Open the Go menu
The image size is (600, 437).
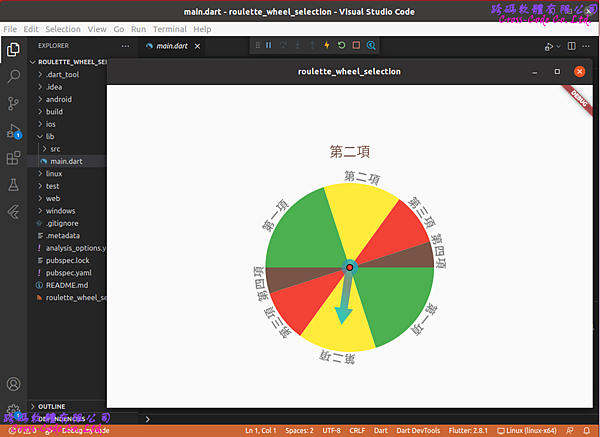click(119, 29)
